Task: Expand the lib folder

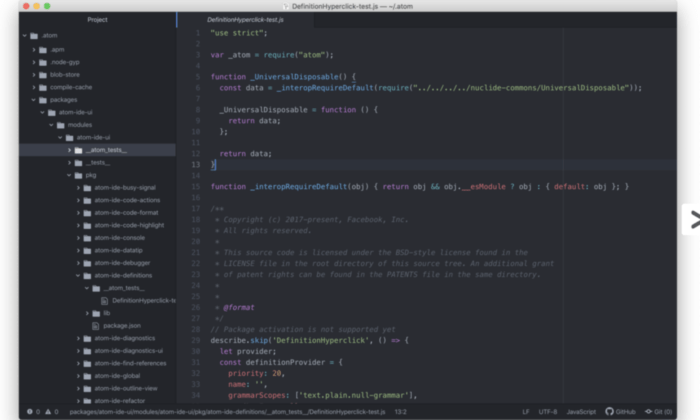Action: pos(87,313)
